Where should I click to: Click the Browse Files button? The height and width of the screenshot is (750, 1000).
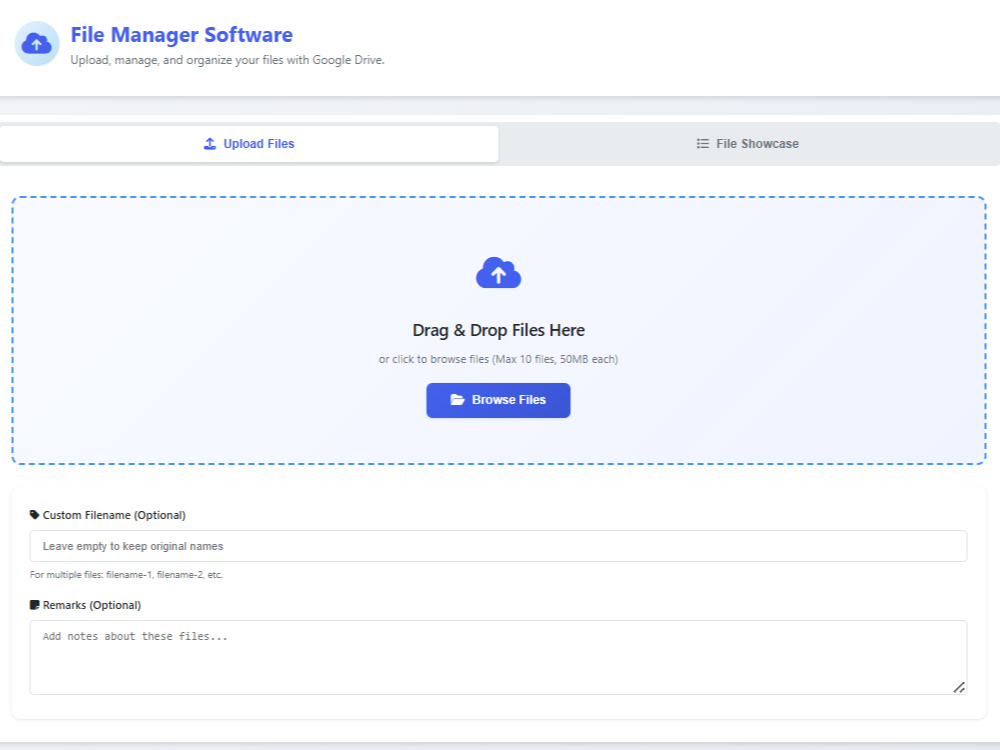[x=498, y=400]
